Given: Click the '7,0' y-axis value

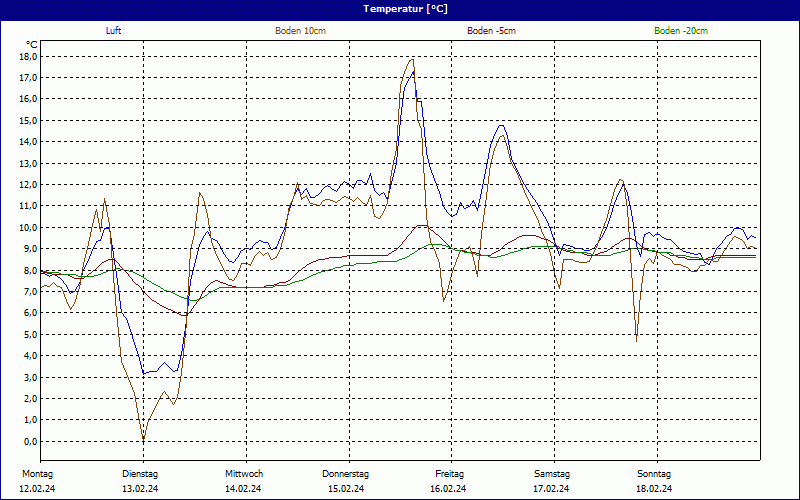Looking at the screenshot, I should [x=32, y=292].
